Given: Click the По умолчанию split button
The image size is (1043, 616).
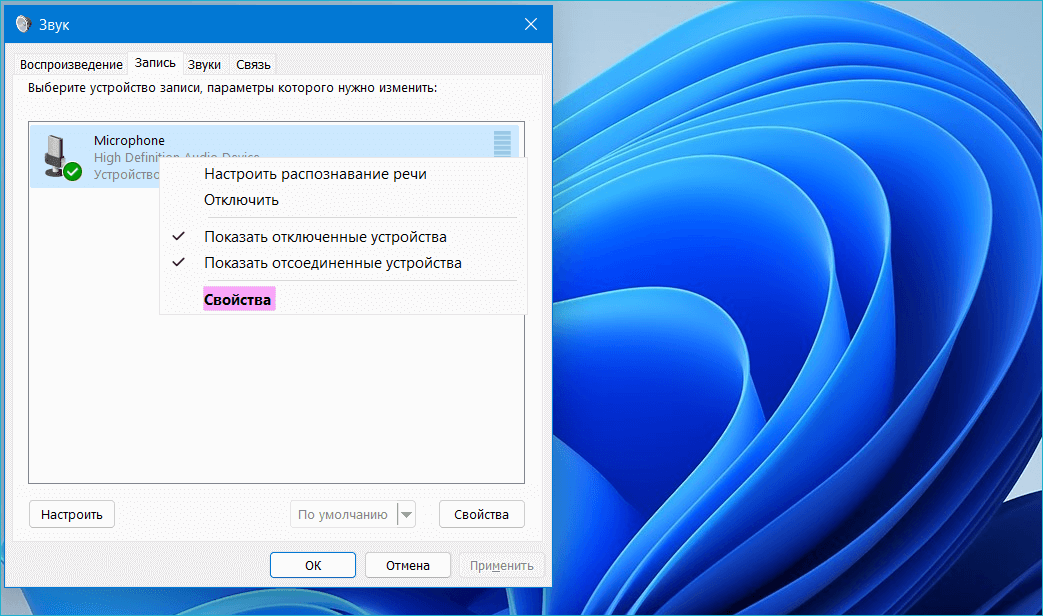Looking at the screenshot, I should [343, 515].
